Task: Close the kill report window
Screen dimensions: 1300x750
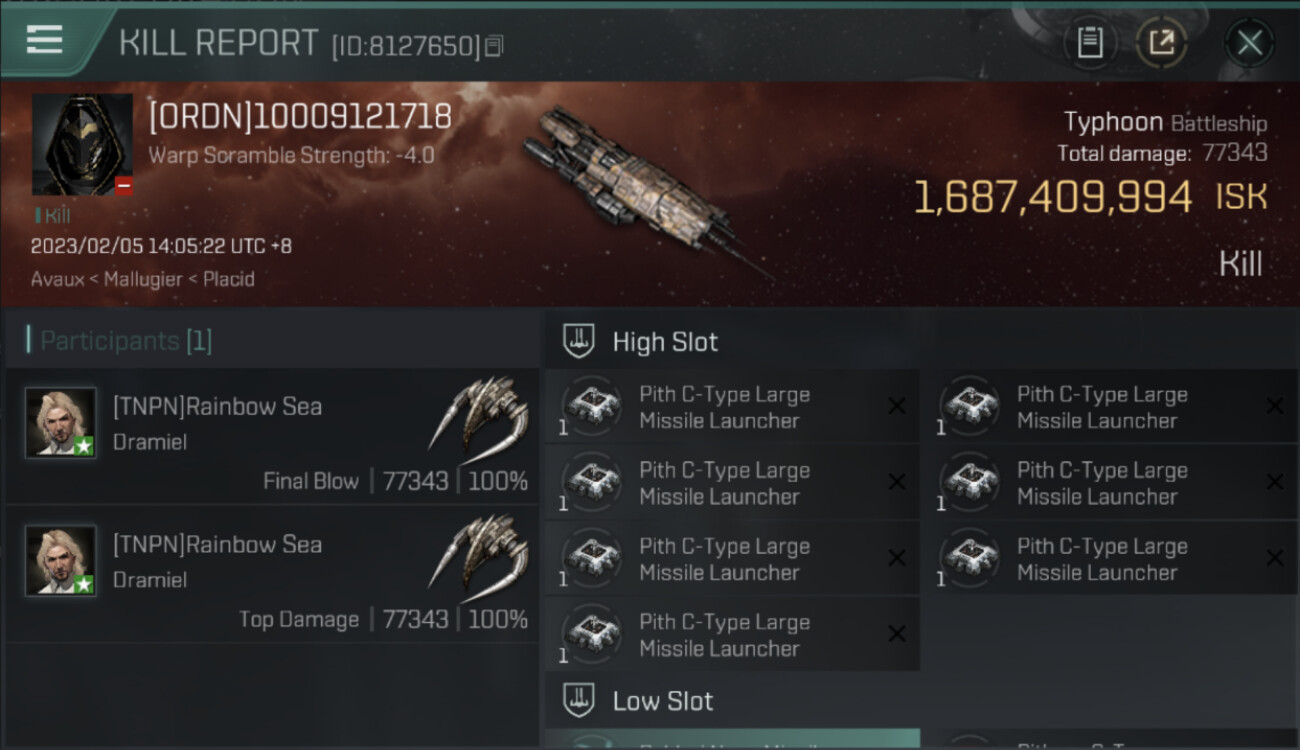Action: [1249, 43]
